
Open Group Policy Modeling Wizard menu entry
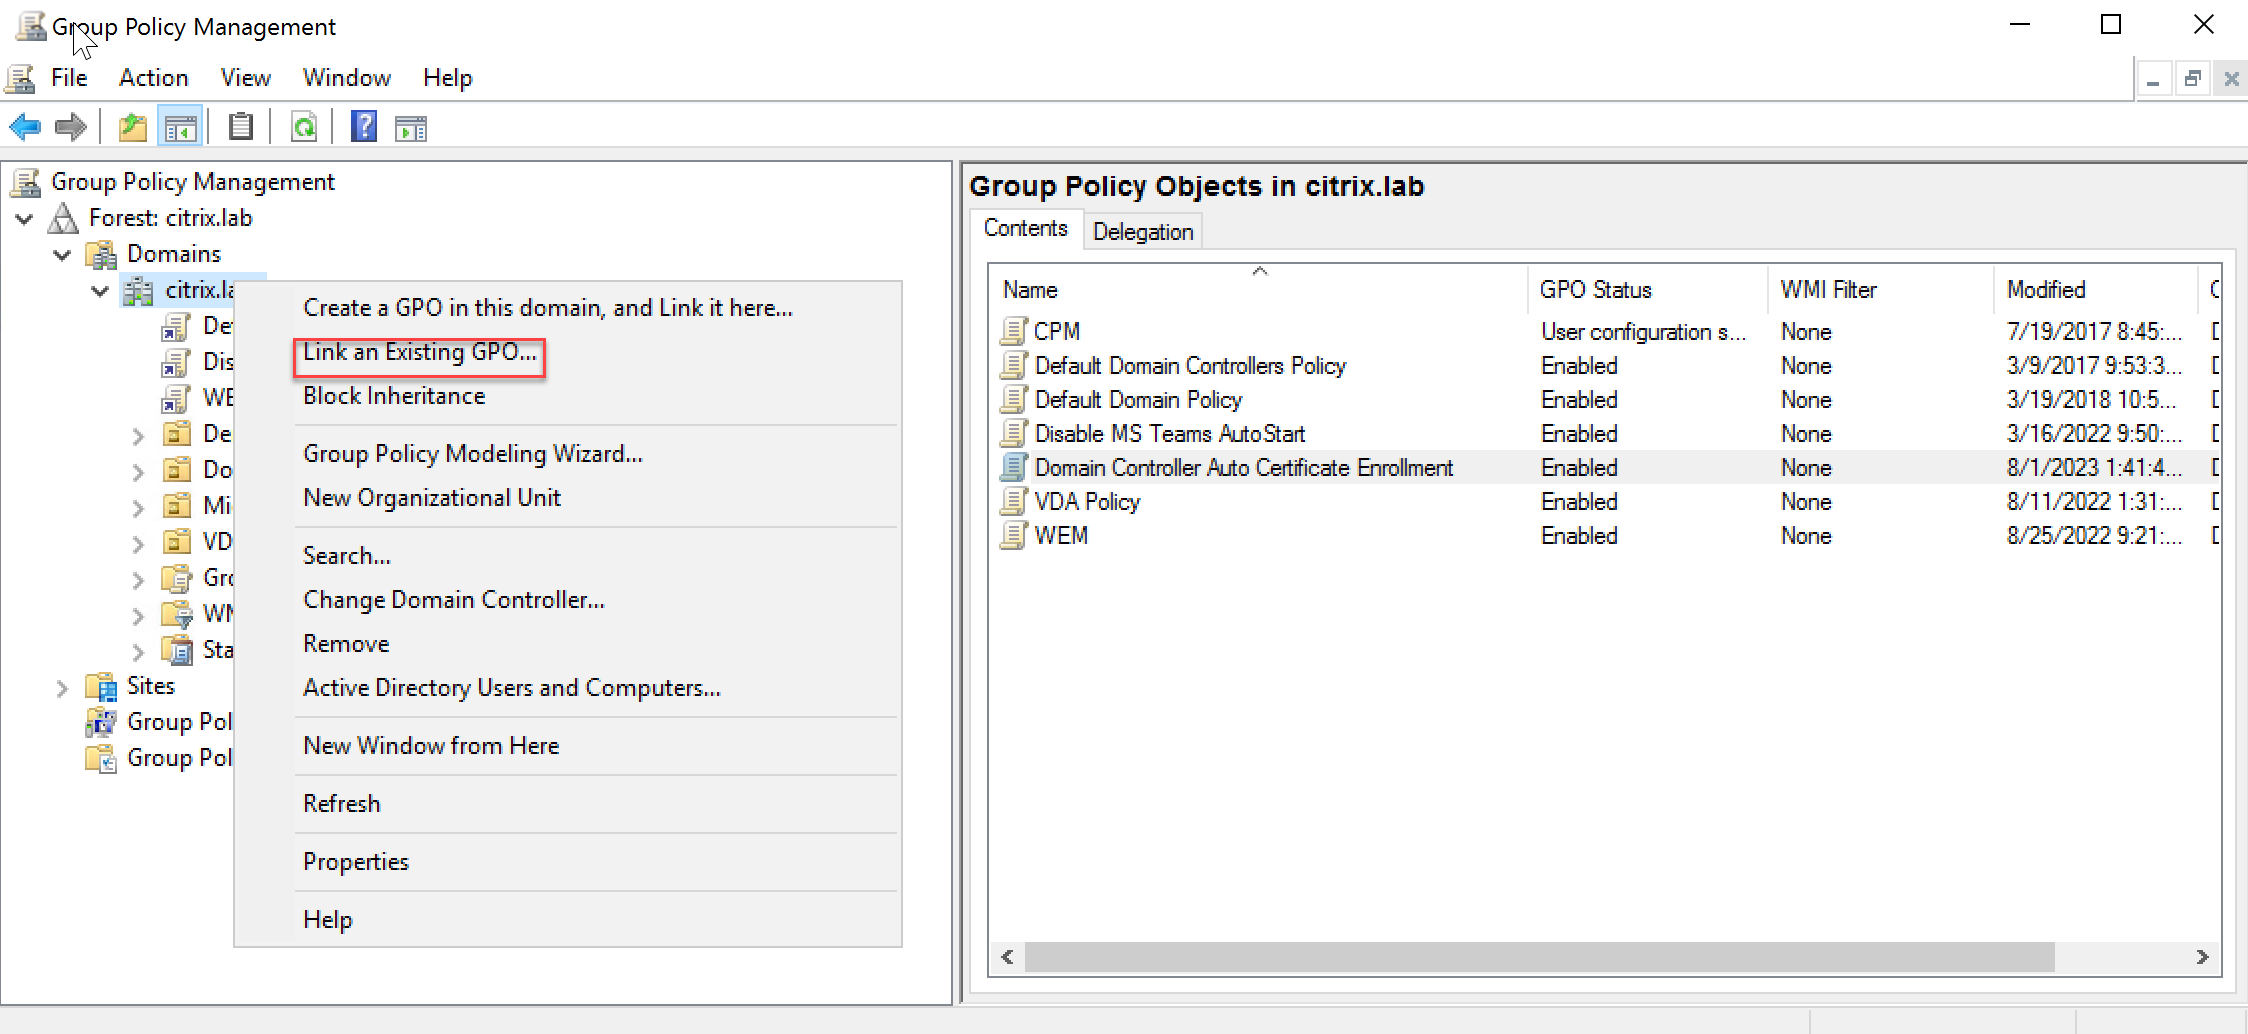(x=472, y=454)
